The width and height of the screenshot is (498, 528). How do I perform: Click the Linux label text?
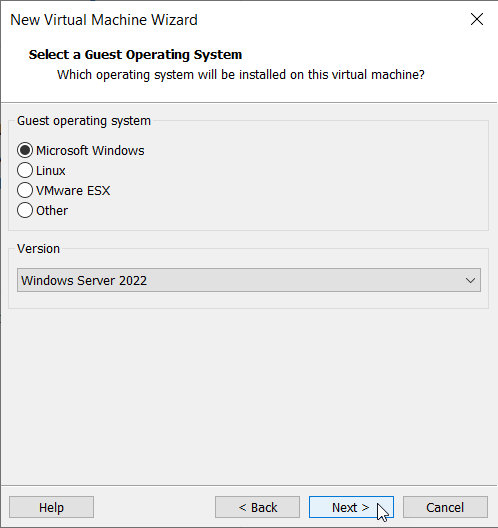(51, 171)
